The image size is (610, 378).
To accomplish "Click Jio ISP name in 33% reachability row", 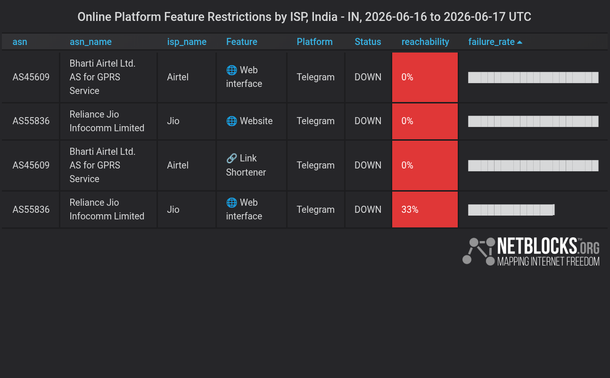I will point(173,210).
